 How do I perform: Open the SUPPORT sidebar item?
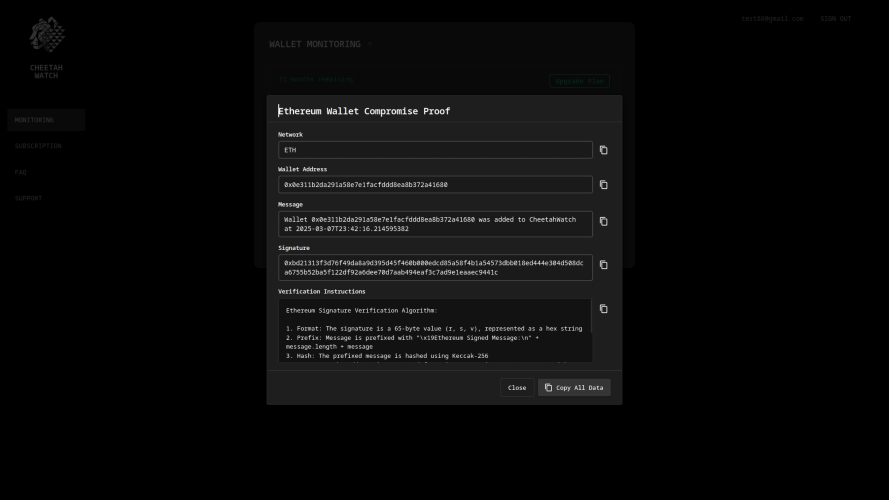click(28, 198)
